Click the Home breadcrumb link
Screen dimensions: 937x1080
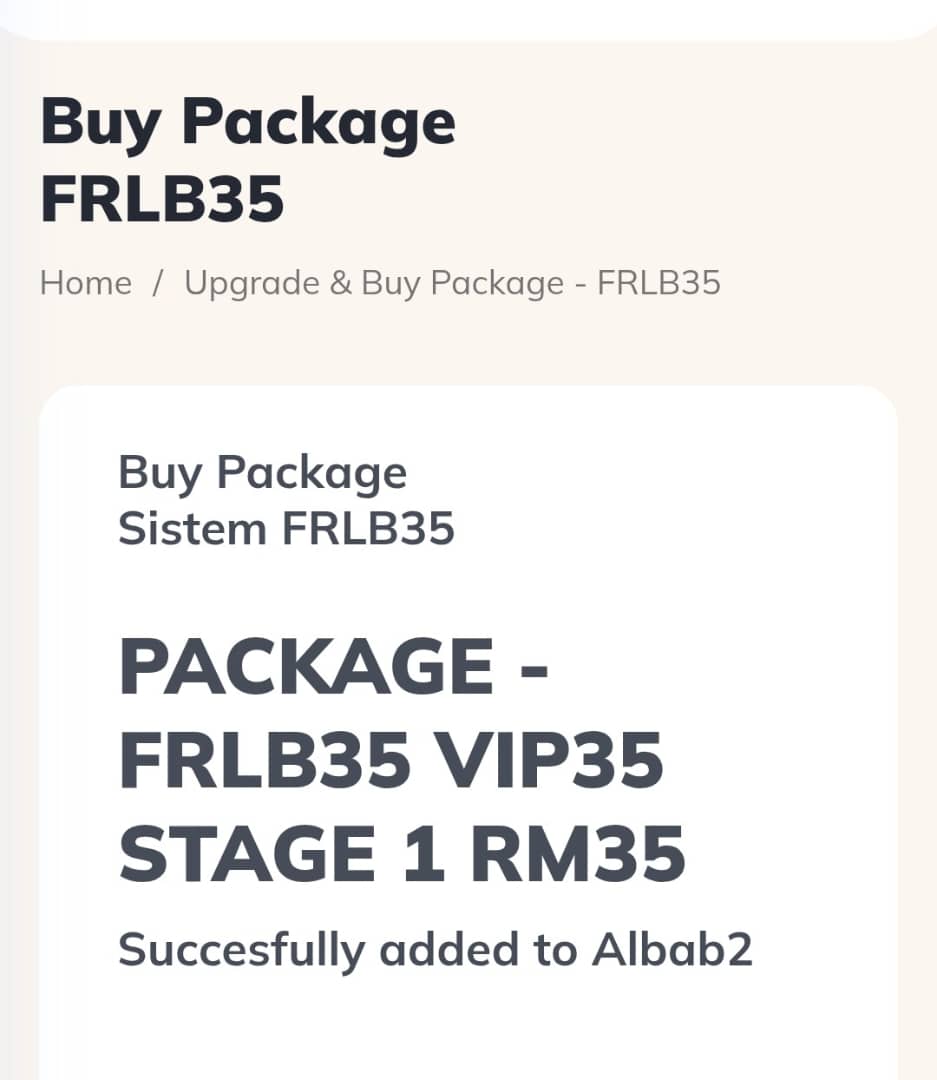pos(85,283)
